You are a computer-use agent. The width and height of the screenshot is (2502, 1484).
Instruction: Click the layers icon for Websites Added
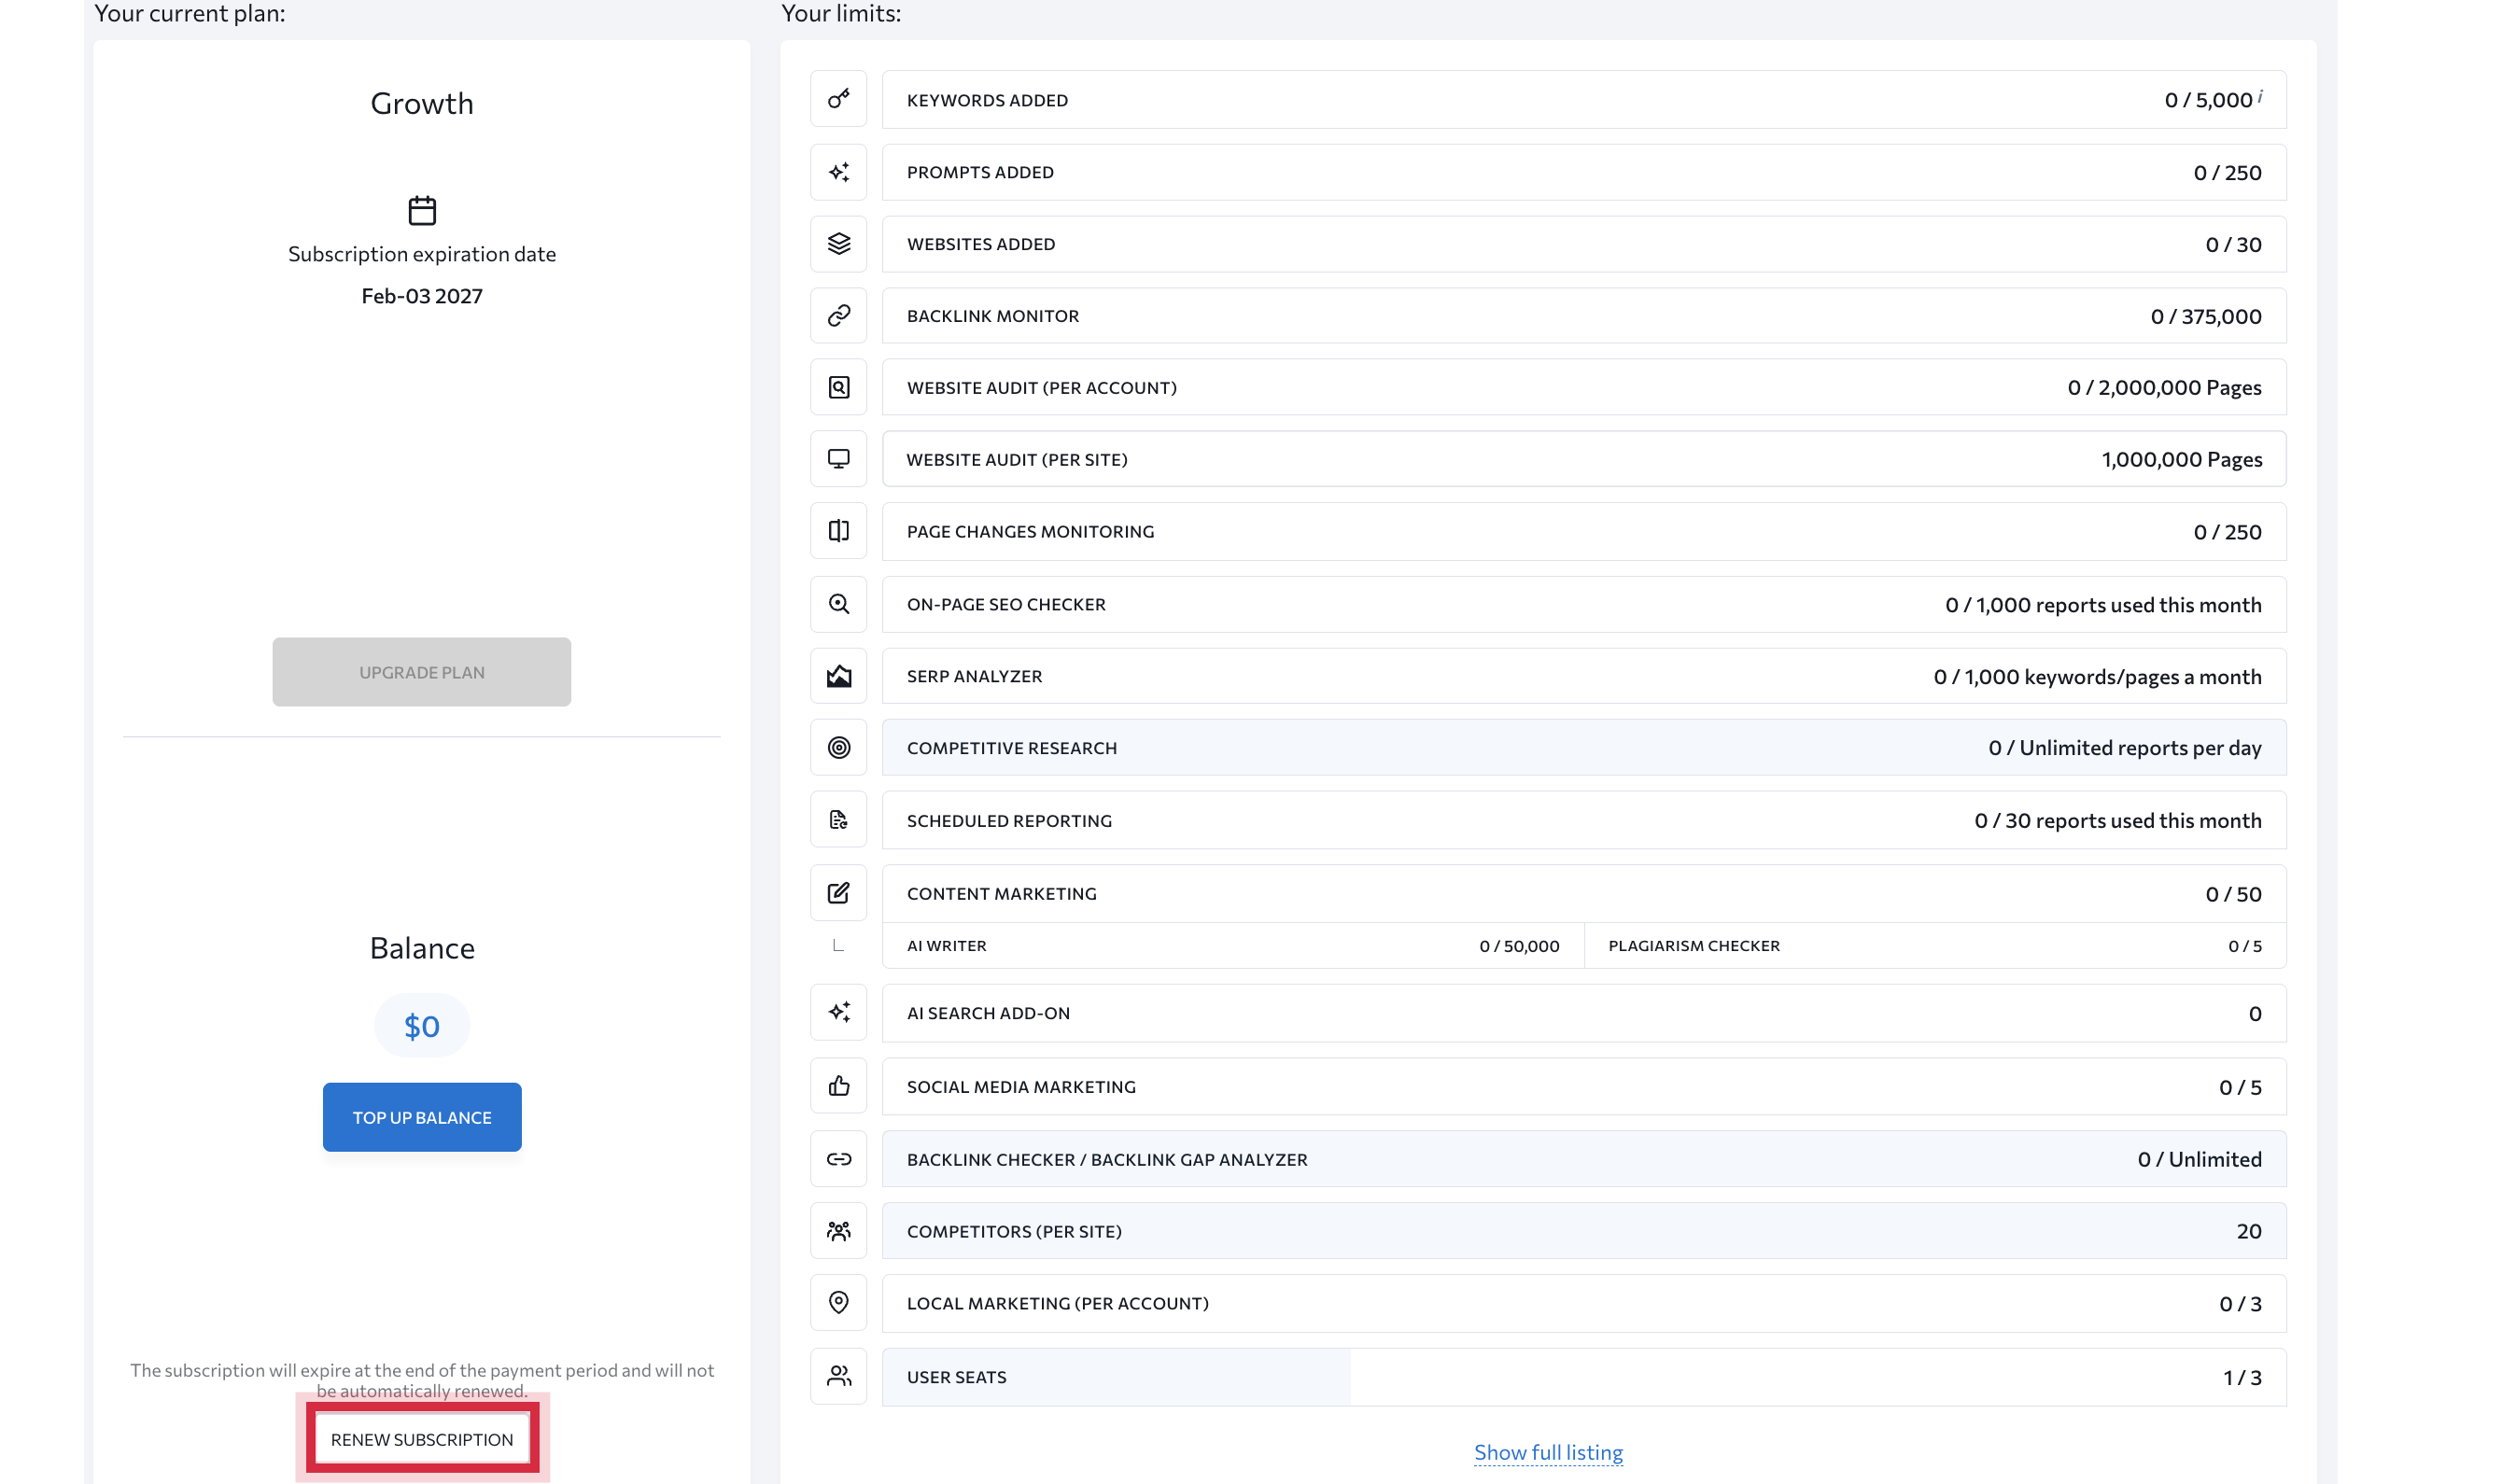838,244
